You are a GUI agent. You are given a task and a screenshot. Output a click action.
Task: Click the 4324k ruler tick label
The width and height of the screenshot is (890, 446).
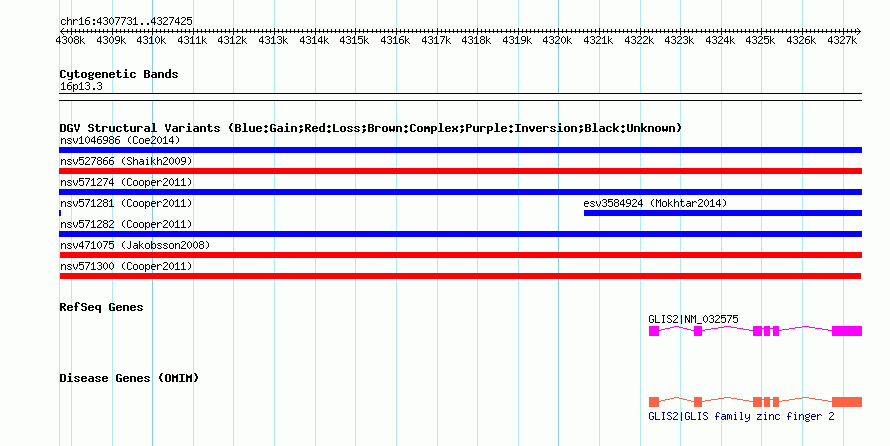720,40
